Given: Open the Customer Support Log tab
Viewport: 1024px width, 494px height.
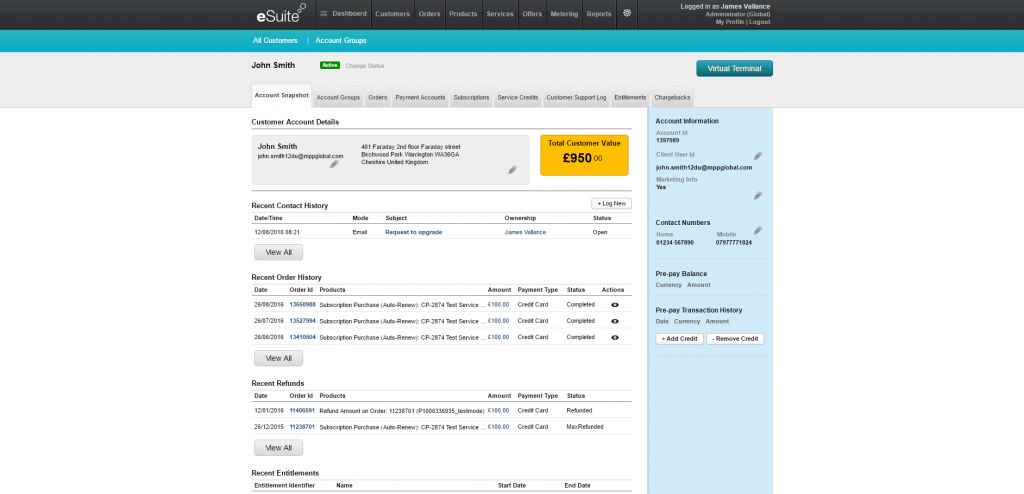Looking at the screenshot, I should pyautogui.click(x=576, y=98).
